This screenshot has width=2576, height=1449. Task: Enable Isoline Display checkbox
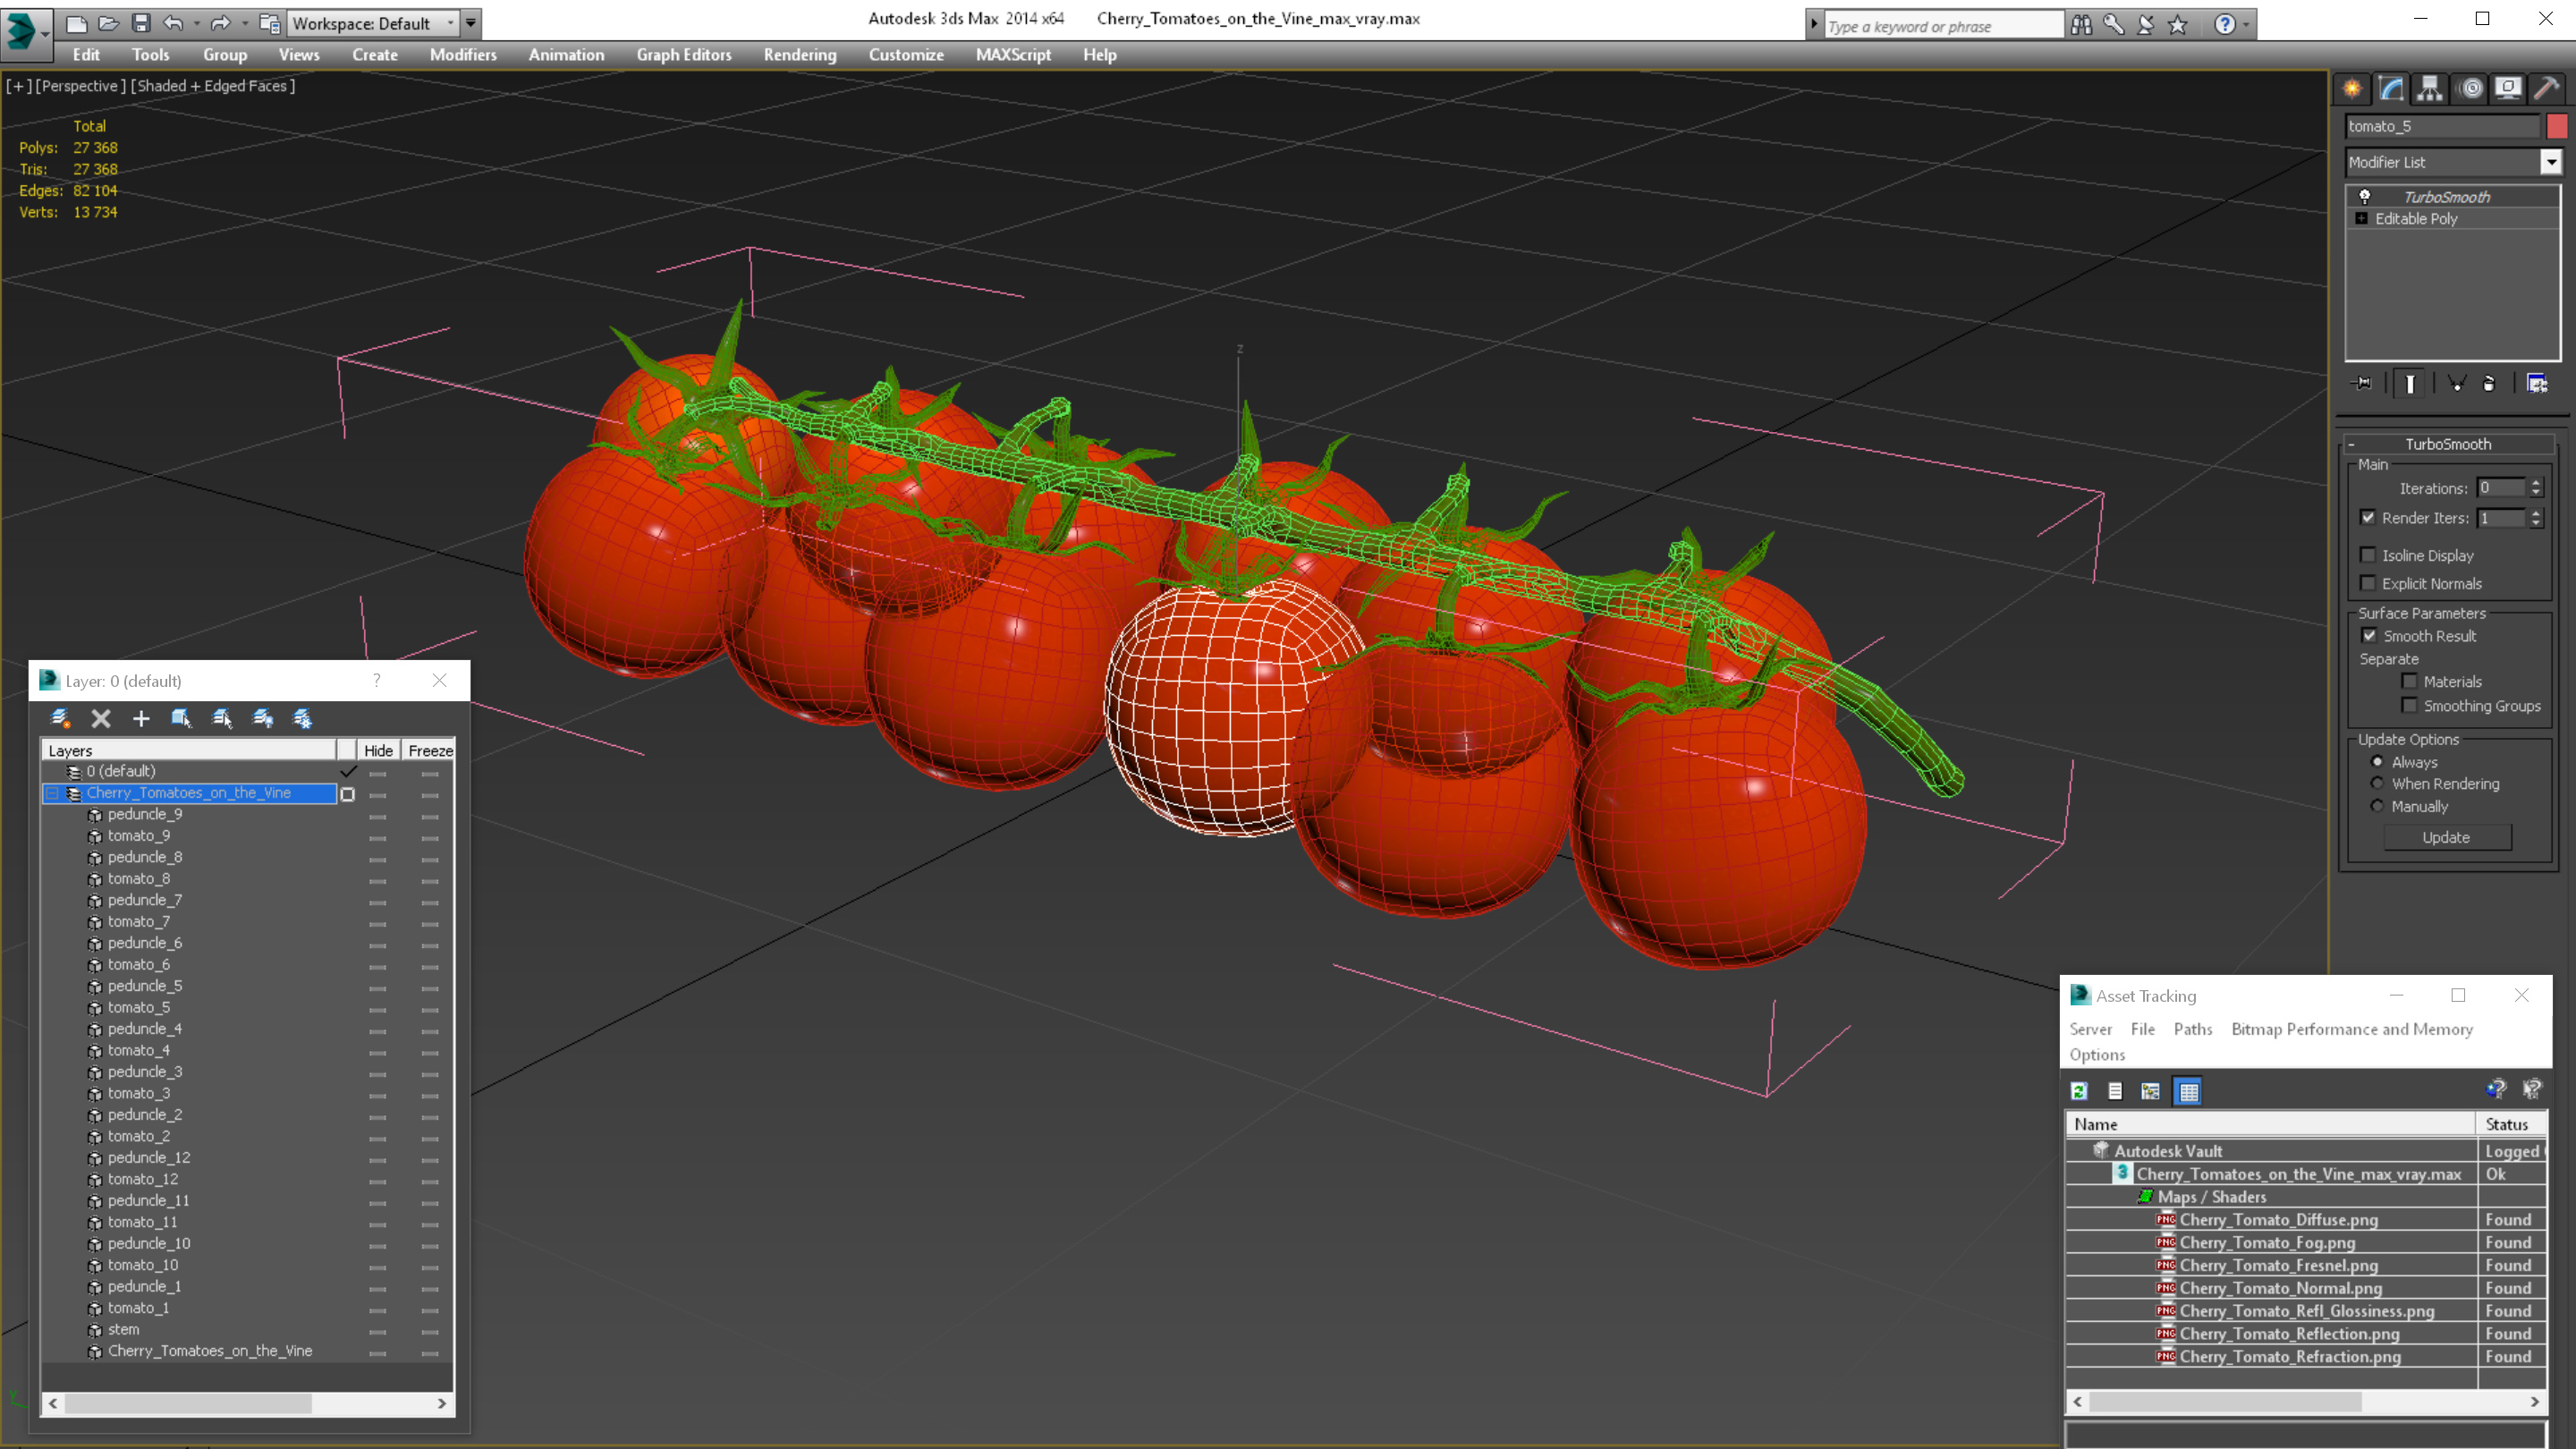click(2368, 555)
